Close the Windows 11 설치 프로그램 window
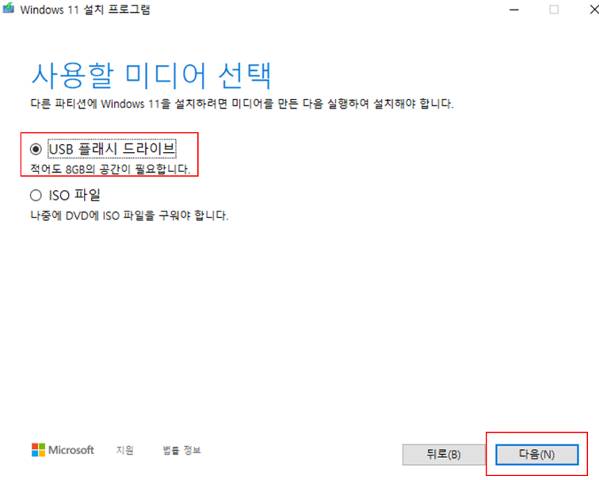Screen dimensions: 599x480 coord(594,10)
